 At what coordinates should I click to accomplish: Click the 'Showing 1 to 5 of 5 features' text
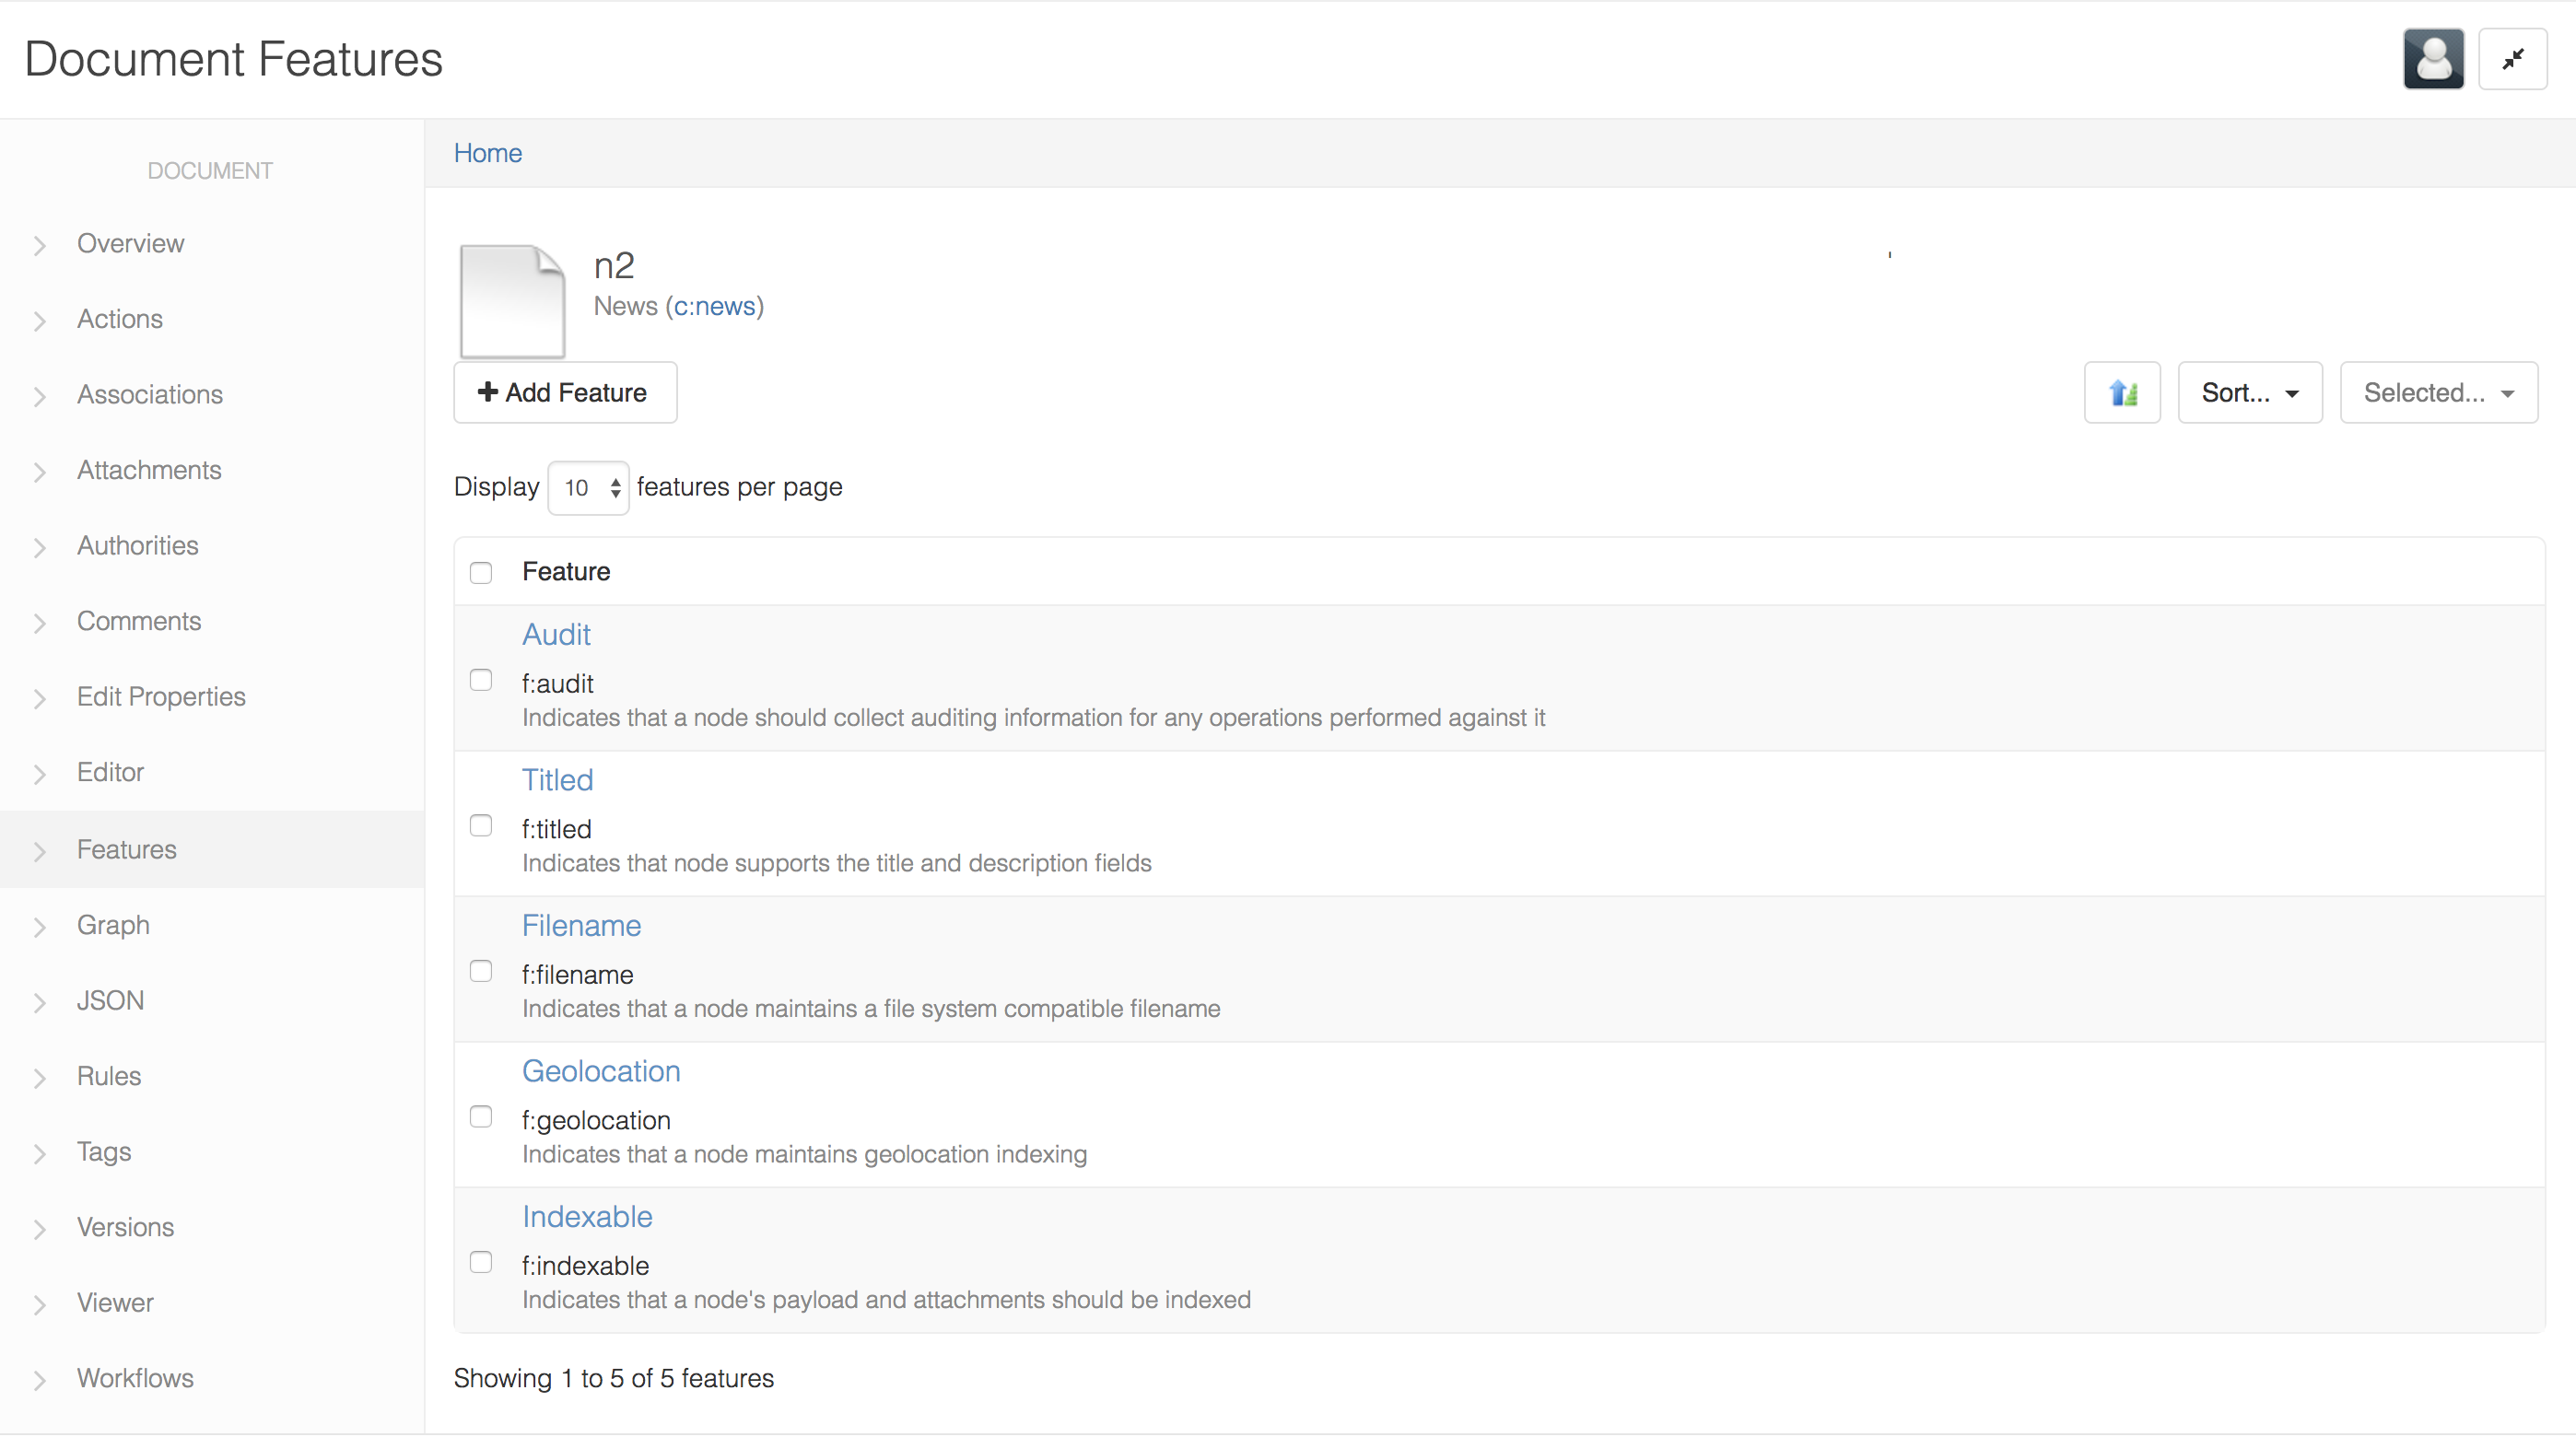[613, 1378]
